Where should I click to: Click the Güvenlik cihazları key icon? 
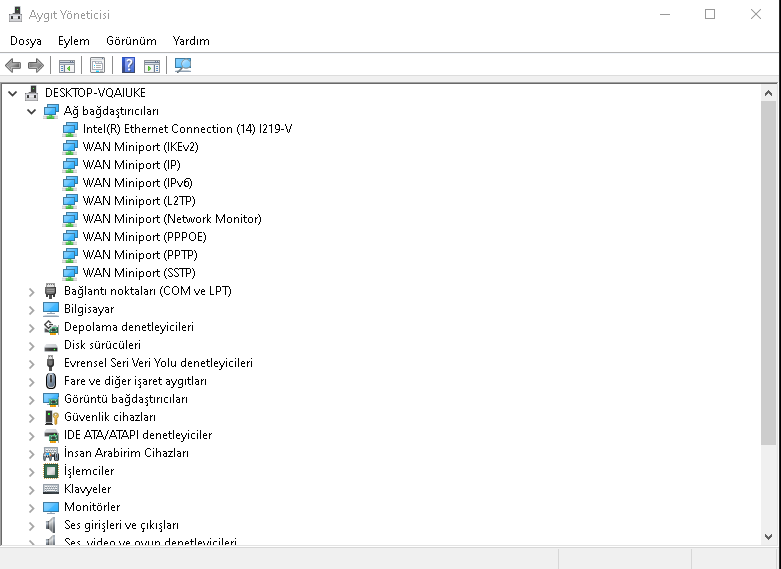click(52, 417)
